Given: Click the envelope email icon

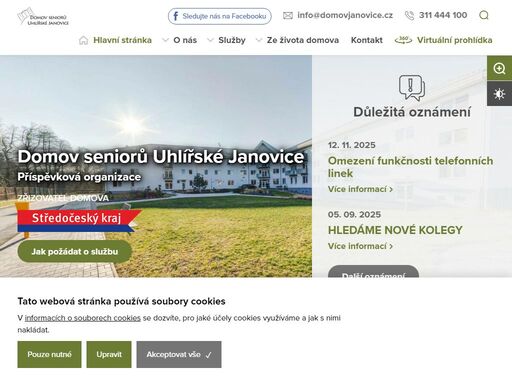Looking at the screenshot, I should tap(288, 15).
